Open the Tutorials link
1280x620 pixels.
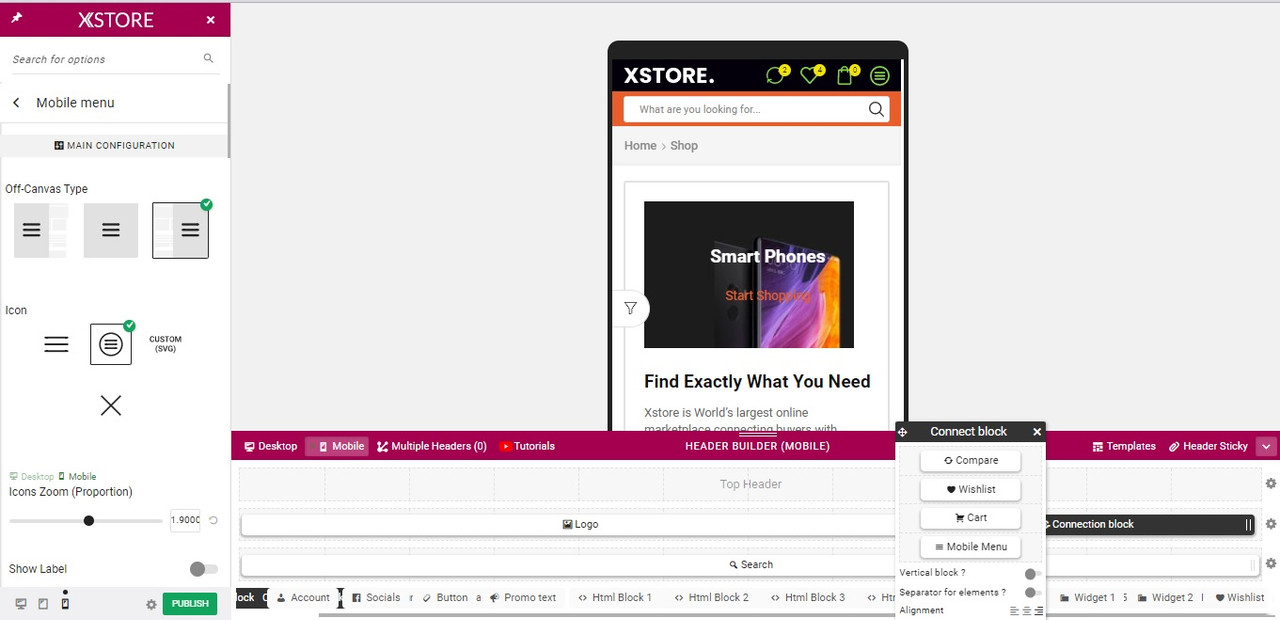pyautogui.click(x=527, y=446)
